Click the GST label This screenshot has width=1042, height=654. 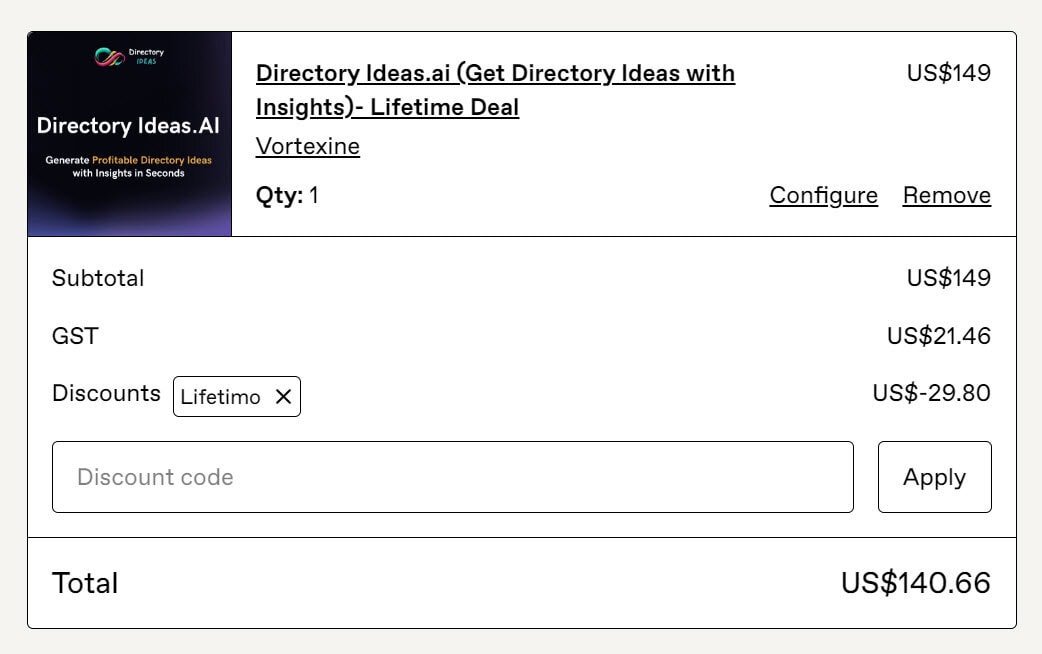tap(75, 336)
